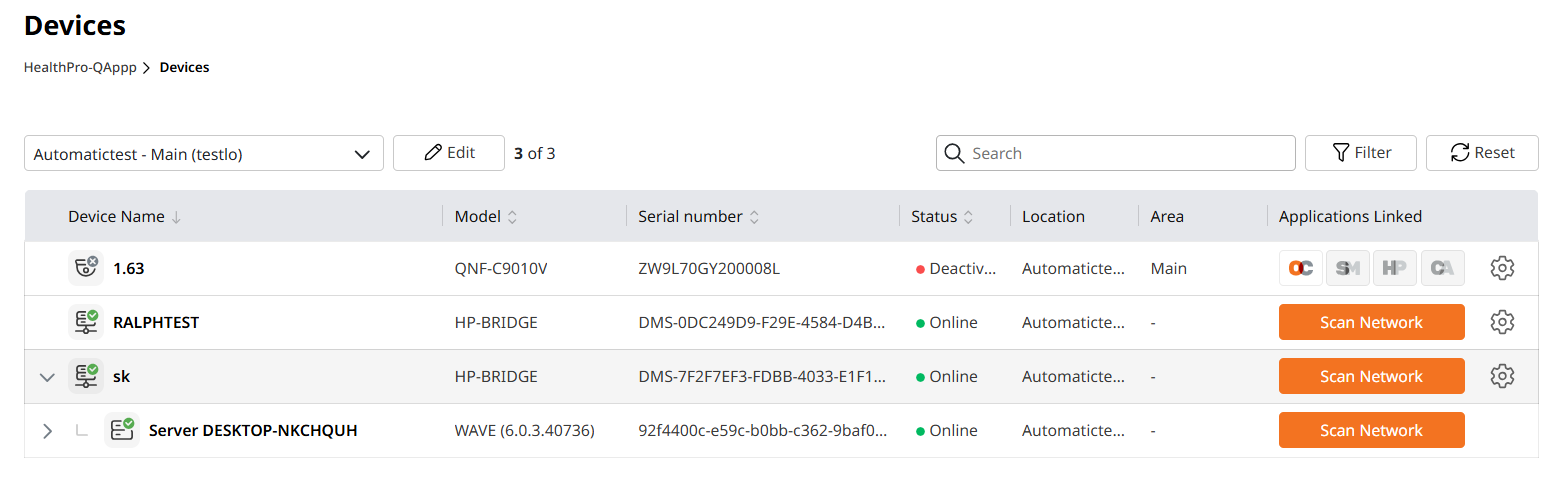Sort the table by Device Name
1565x483 pixels.
[124, 217]
